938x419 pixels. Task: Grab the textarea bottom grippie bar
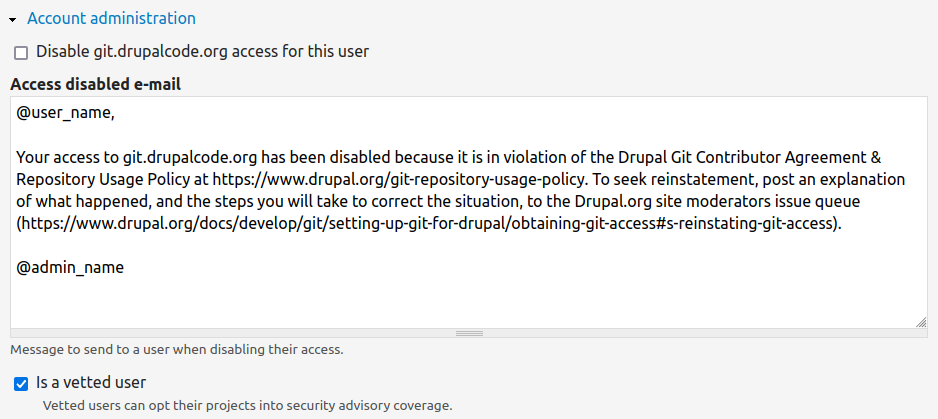pyautogui.click(x=469, y=333)
